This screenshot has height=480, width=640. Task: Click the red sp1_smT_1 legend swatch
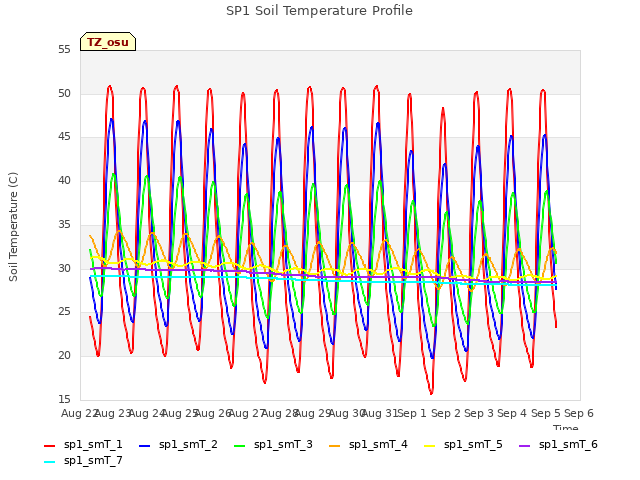(x=49, y=446)
